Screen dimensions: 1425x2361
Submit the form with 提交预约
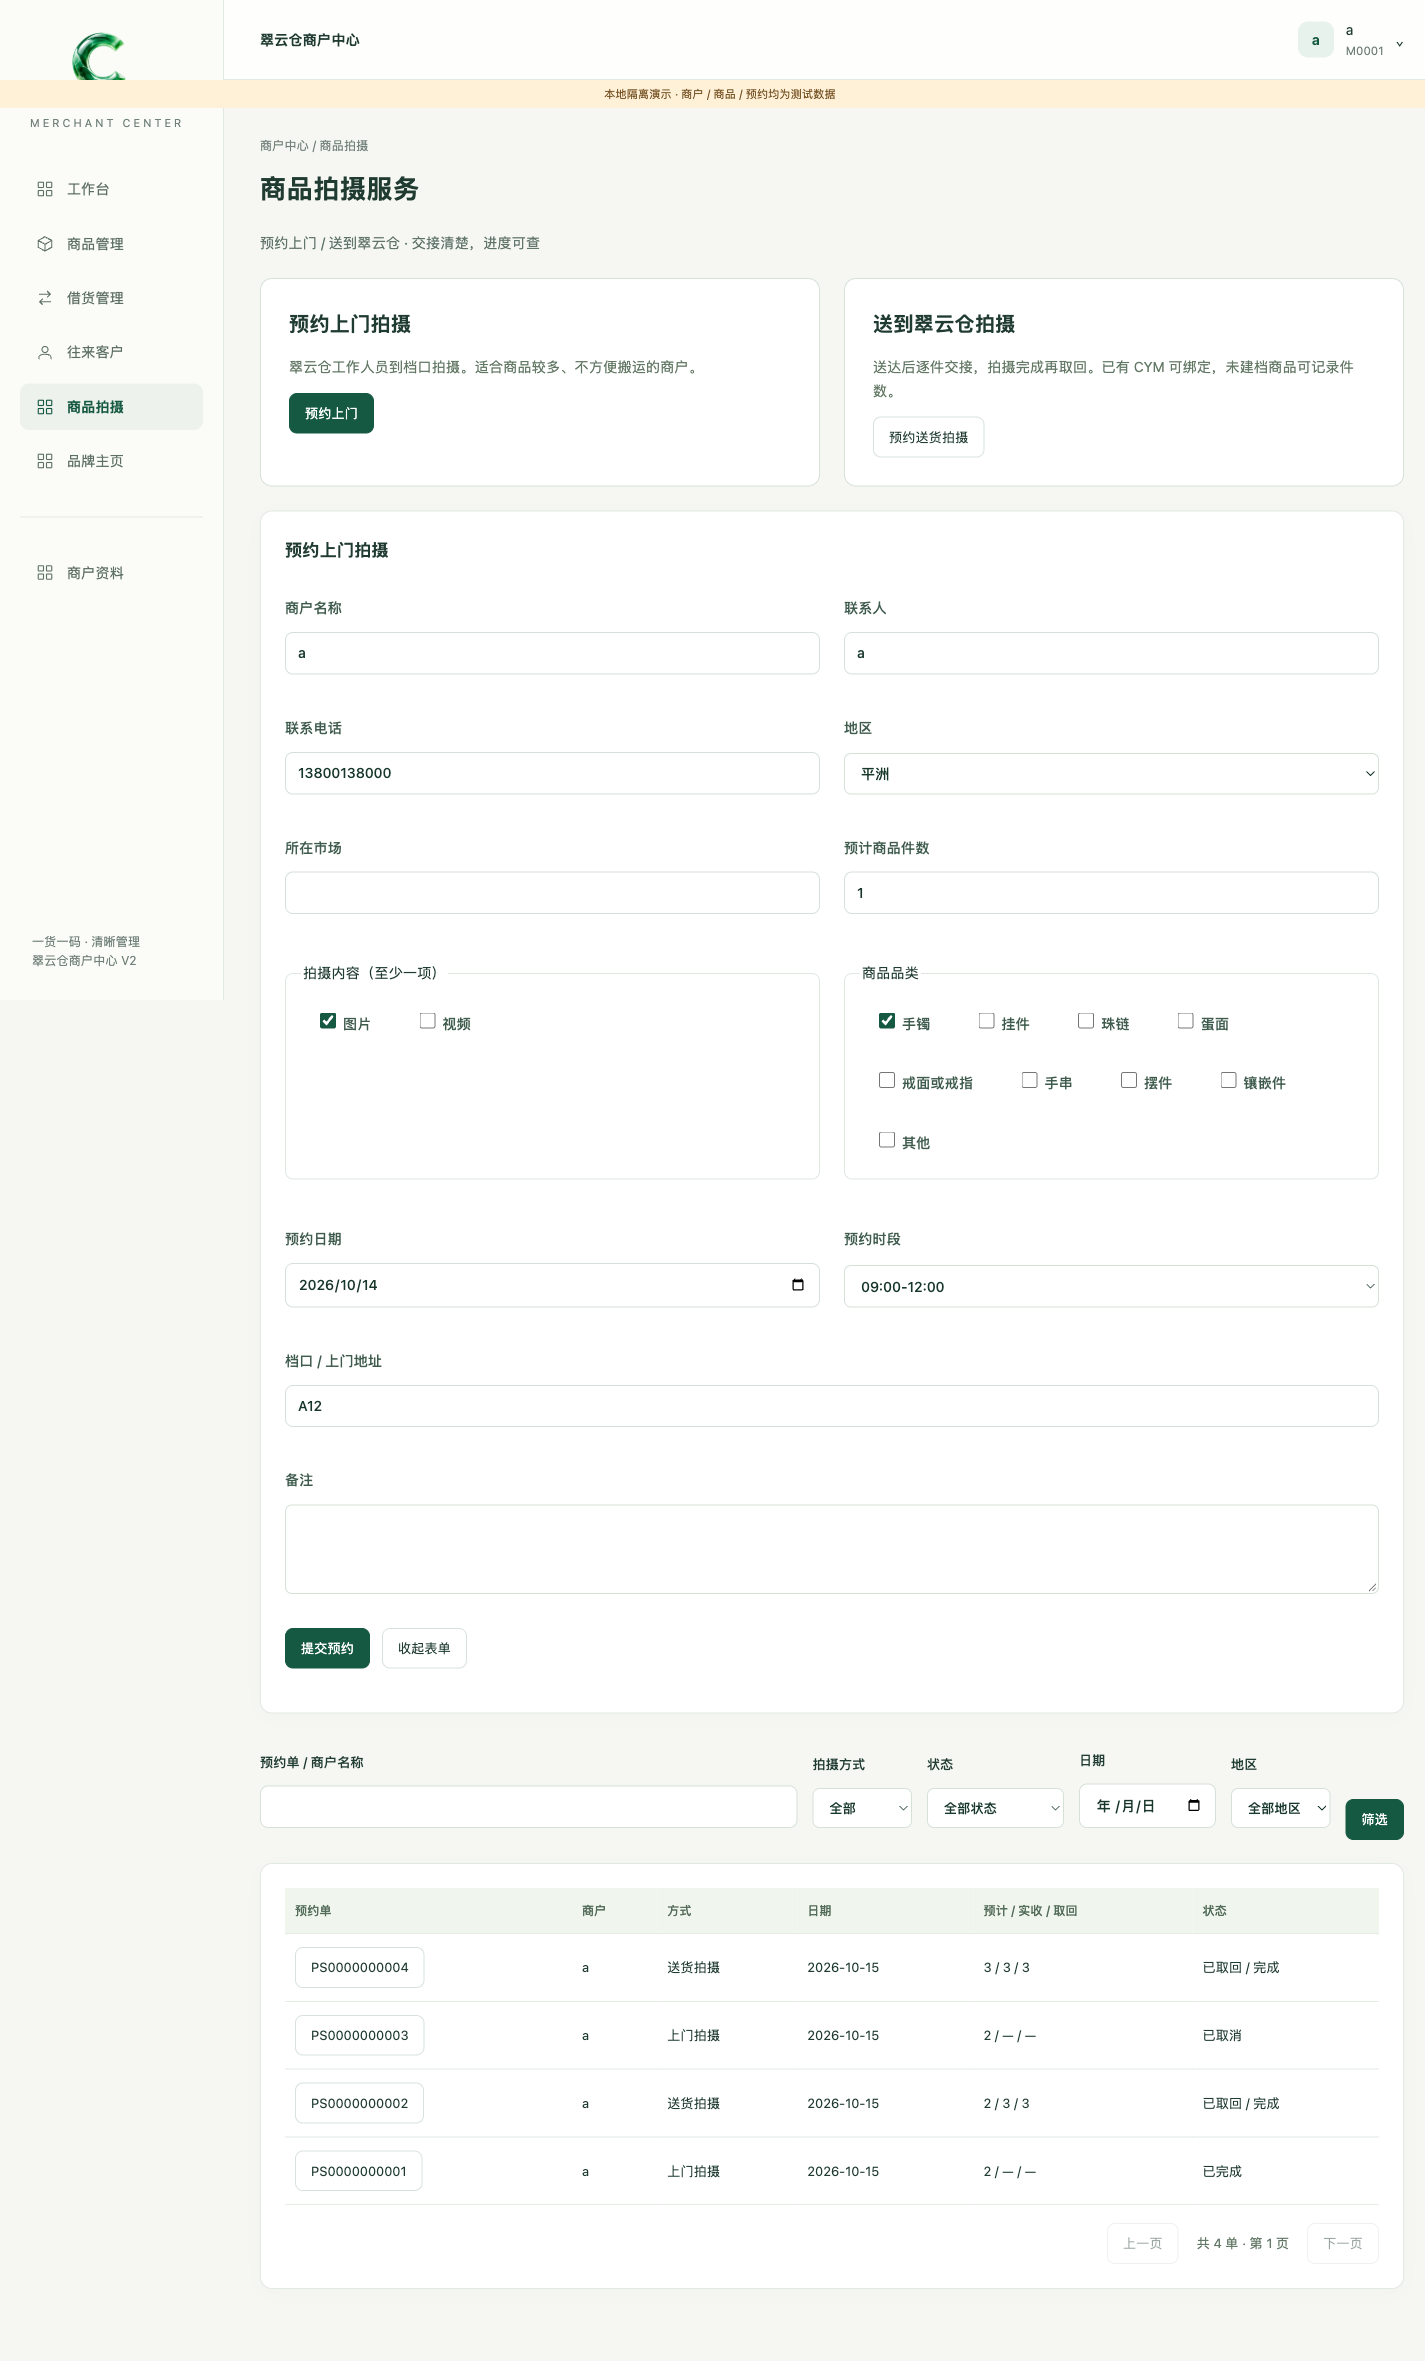point(327,1648)
